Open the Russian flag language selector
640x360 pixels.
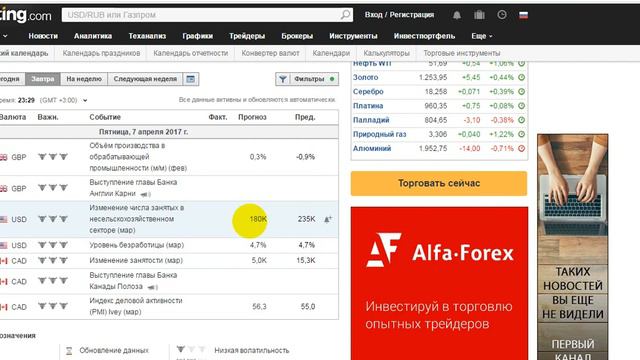pos(523,15)
